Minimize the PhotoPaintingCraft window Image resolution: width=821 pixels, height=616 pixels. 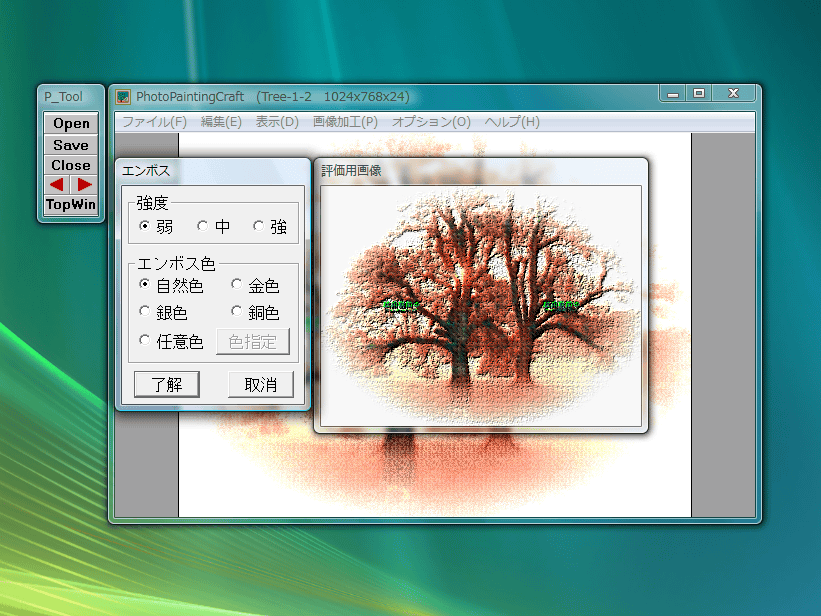click(673, 94)
